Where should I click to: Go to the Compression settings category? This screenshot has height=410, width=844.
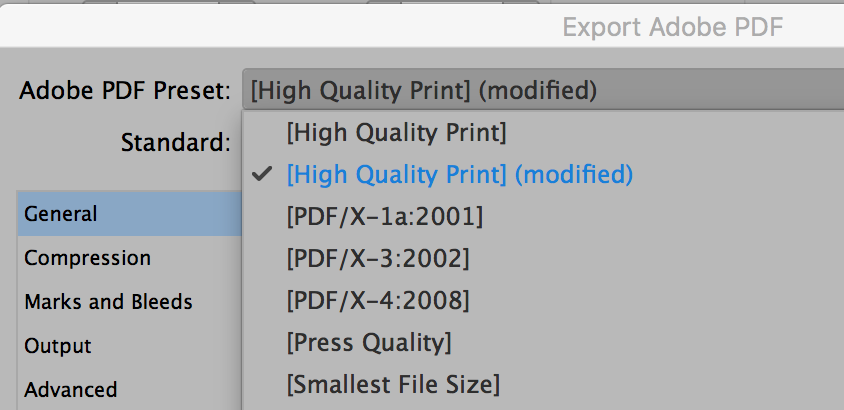point(88,258)
